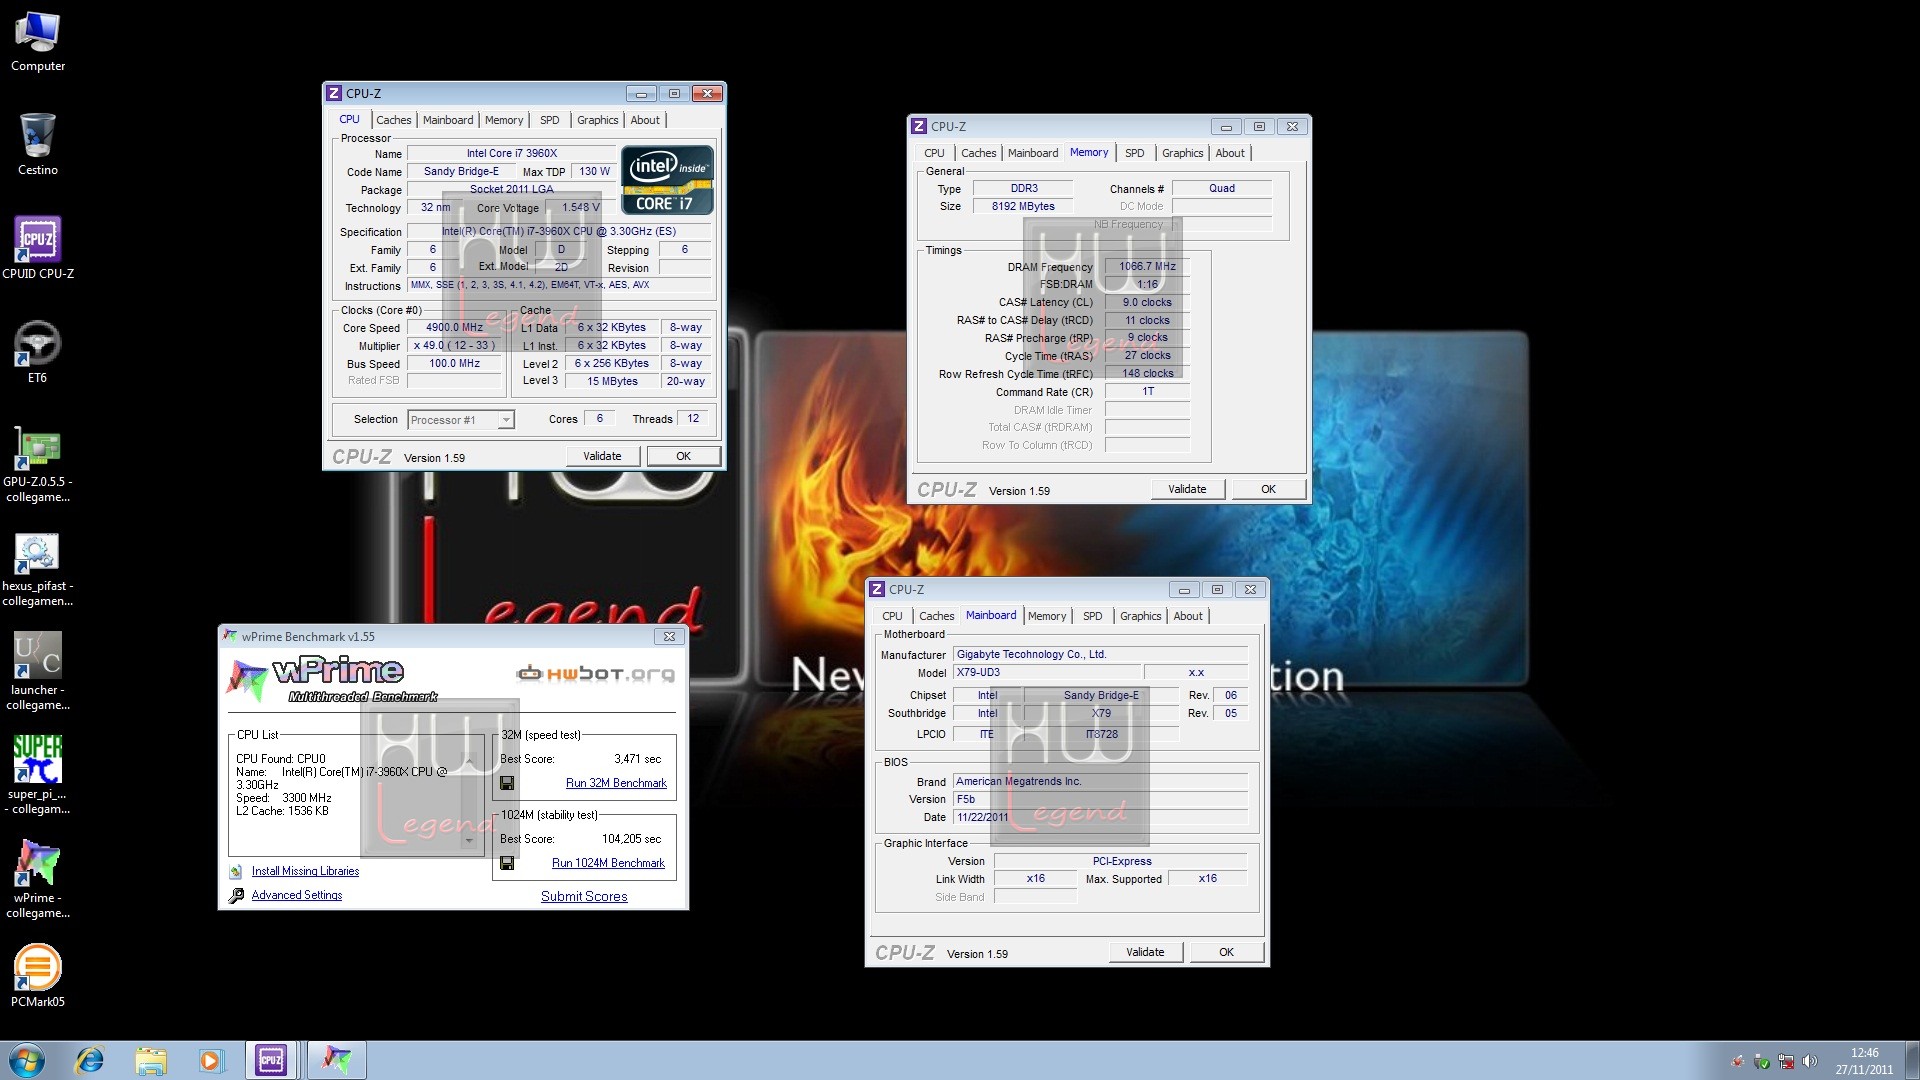The width and height of the screenshot is (1920, 1080).
Task: Open Mainboard tab in CPU-Z CPU window
Action: click(x=448, y=120)
